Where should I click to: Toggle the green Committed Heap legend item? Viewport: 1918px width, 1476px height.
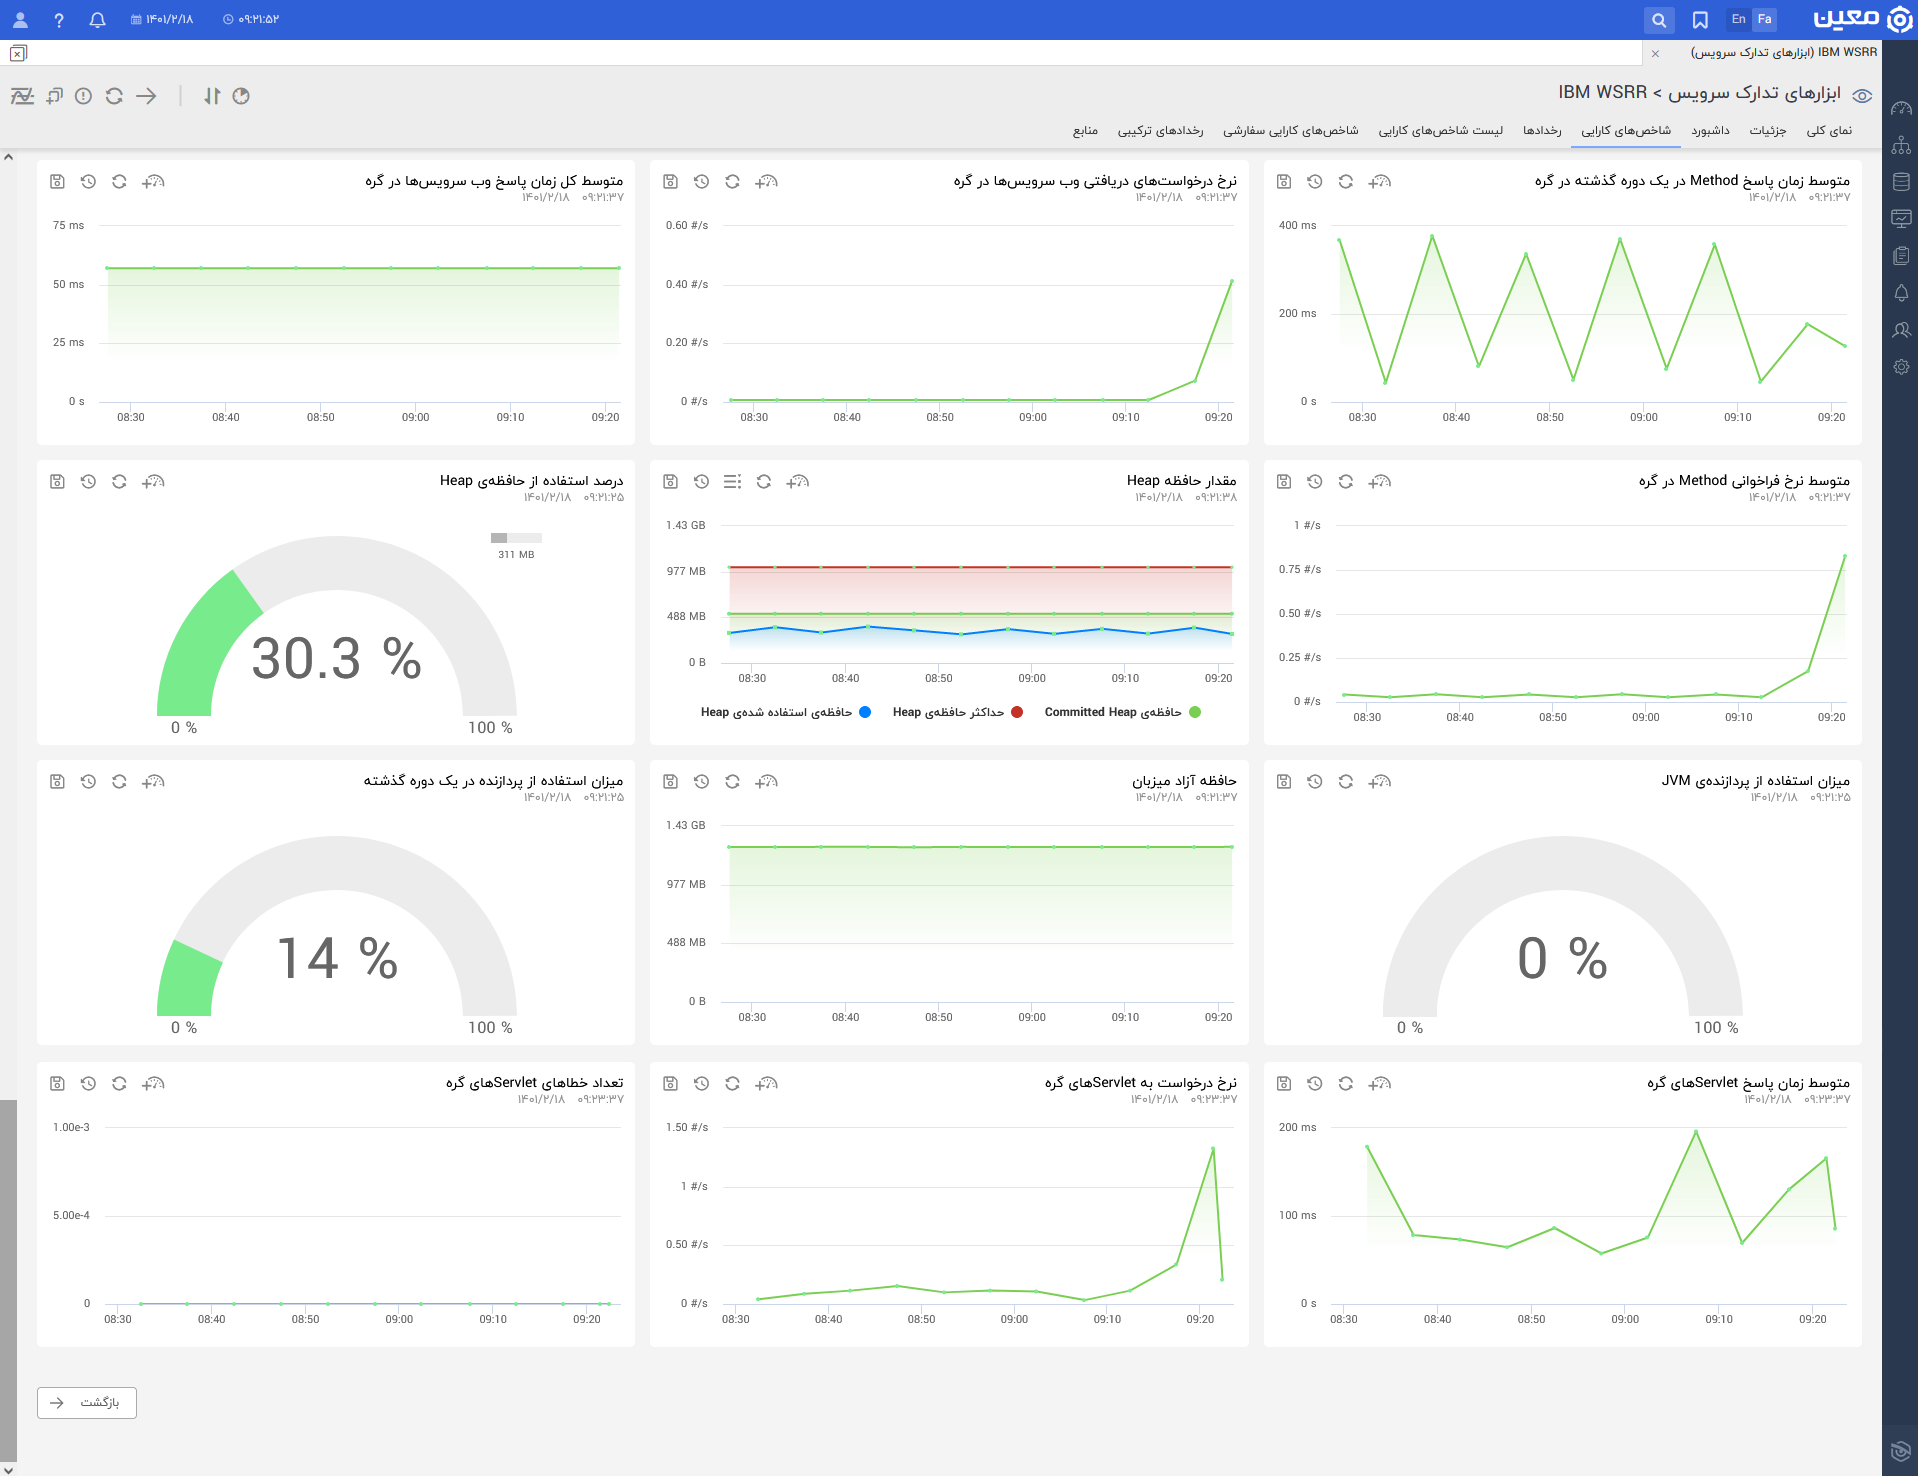click(1122, 712)
